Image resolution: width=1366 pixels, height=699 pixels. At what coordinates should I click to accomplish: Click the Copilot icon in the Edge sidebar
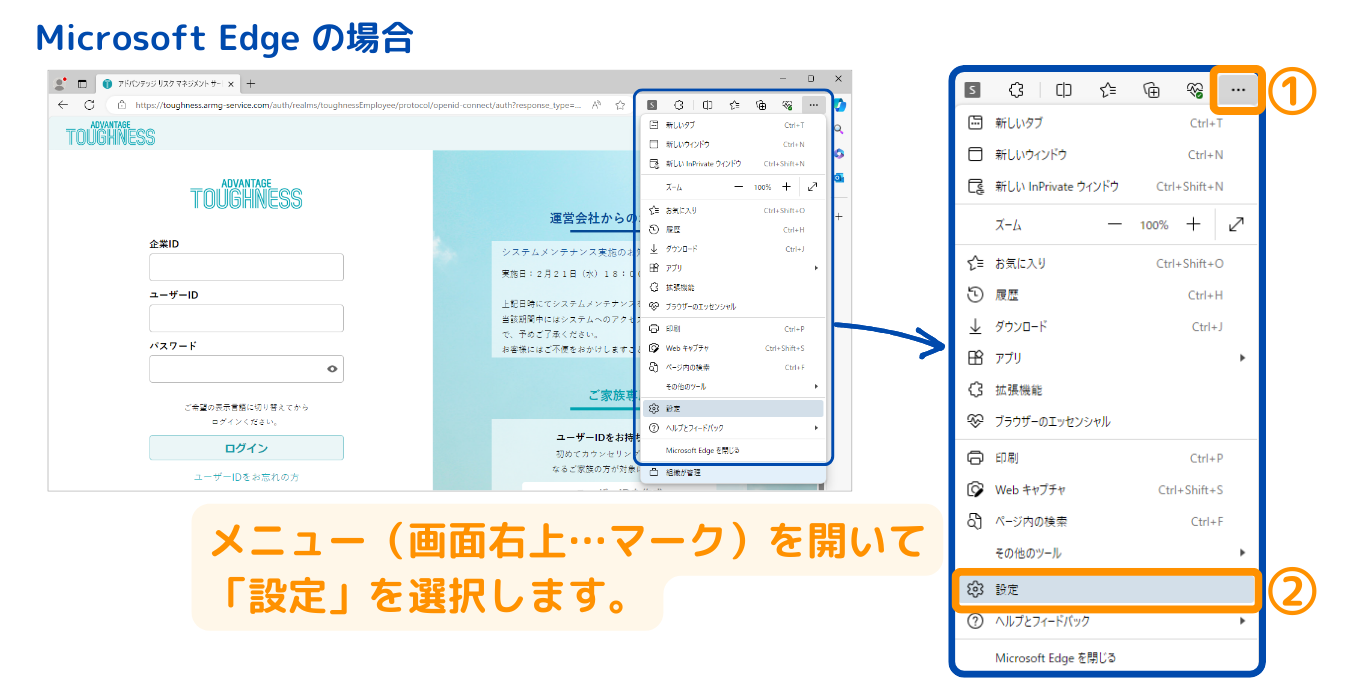pyautogui.click(x=840, y=104)
